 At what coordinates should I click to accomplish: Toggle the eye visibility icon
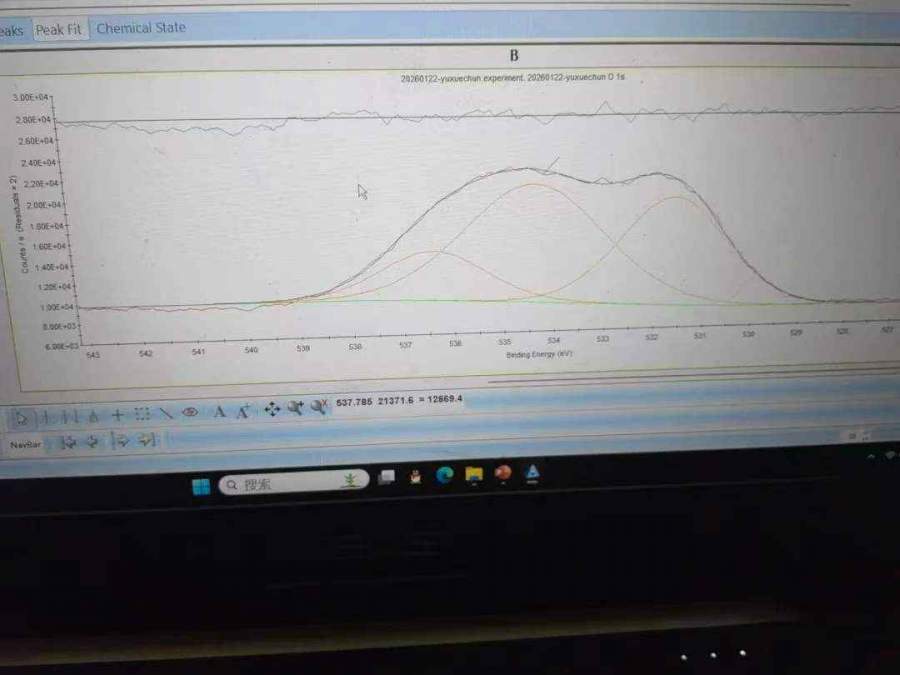[190, 412]
